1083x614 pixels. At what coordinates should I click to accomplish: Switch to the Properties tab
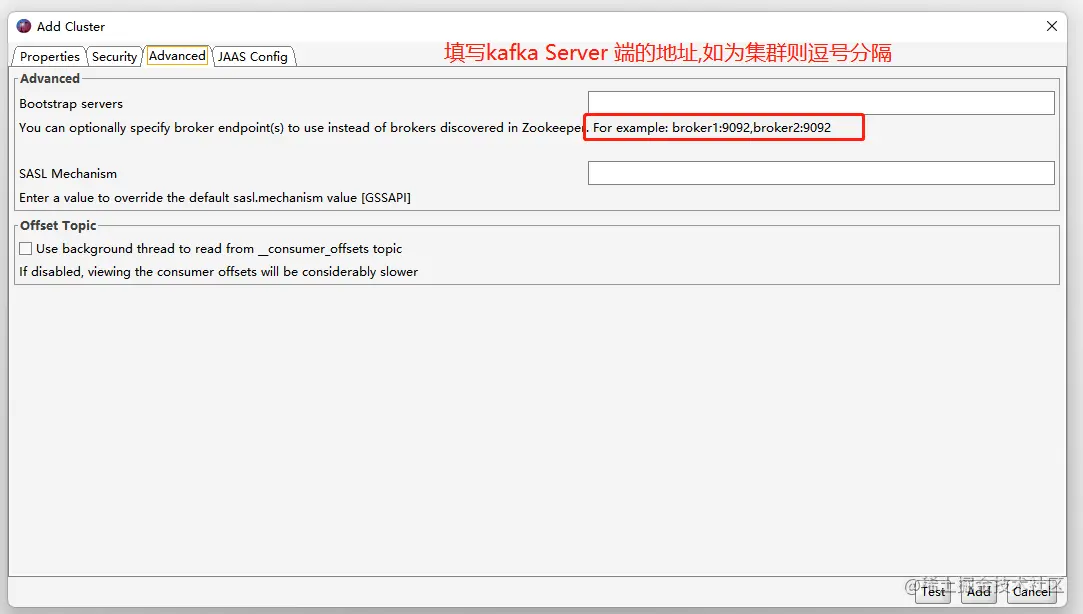49,57
